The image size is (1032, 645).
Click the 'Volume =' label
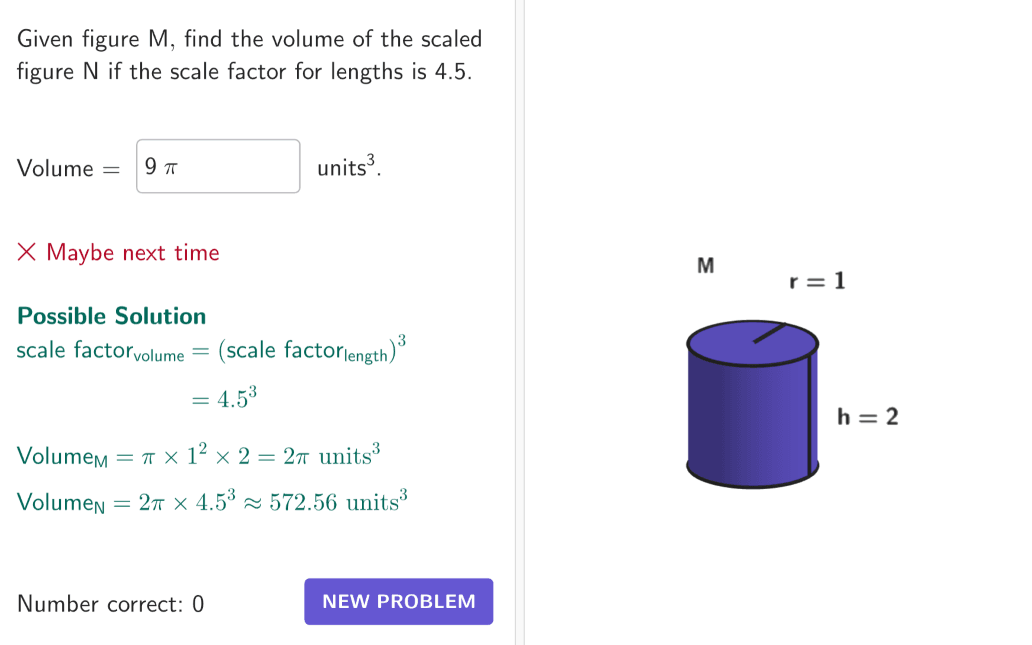68,168
